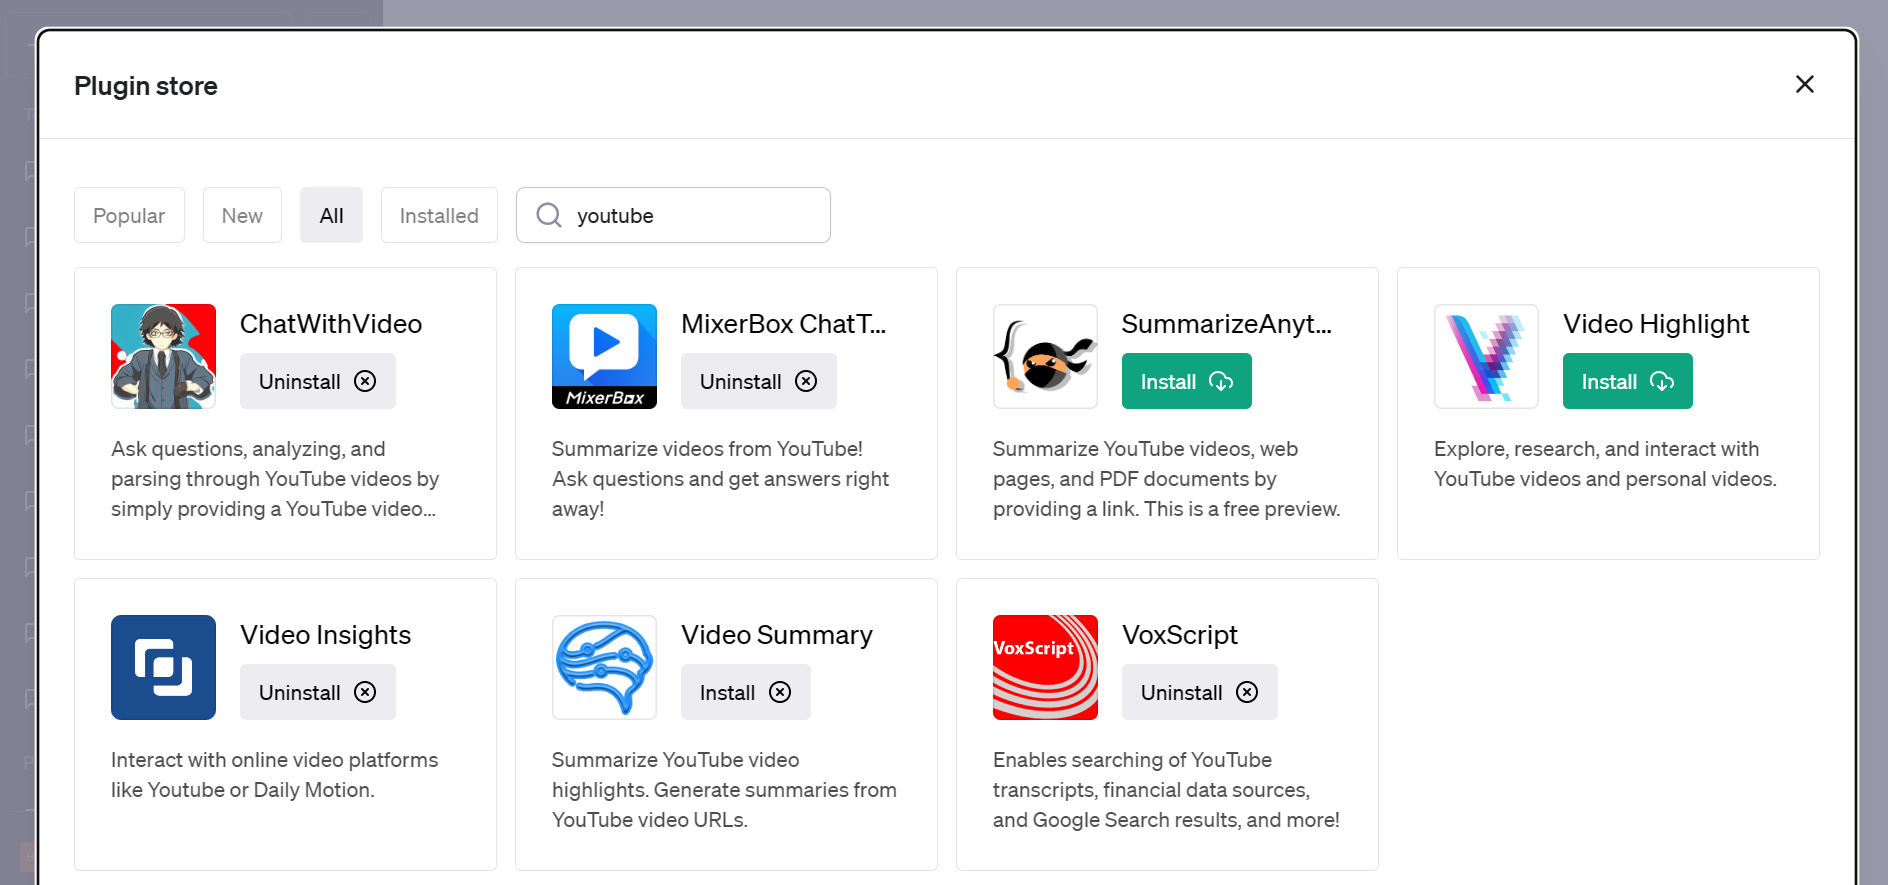Show the Installed plugins tab
Screen dimensions: 1888x885
point(439,215)
